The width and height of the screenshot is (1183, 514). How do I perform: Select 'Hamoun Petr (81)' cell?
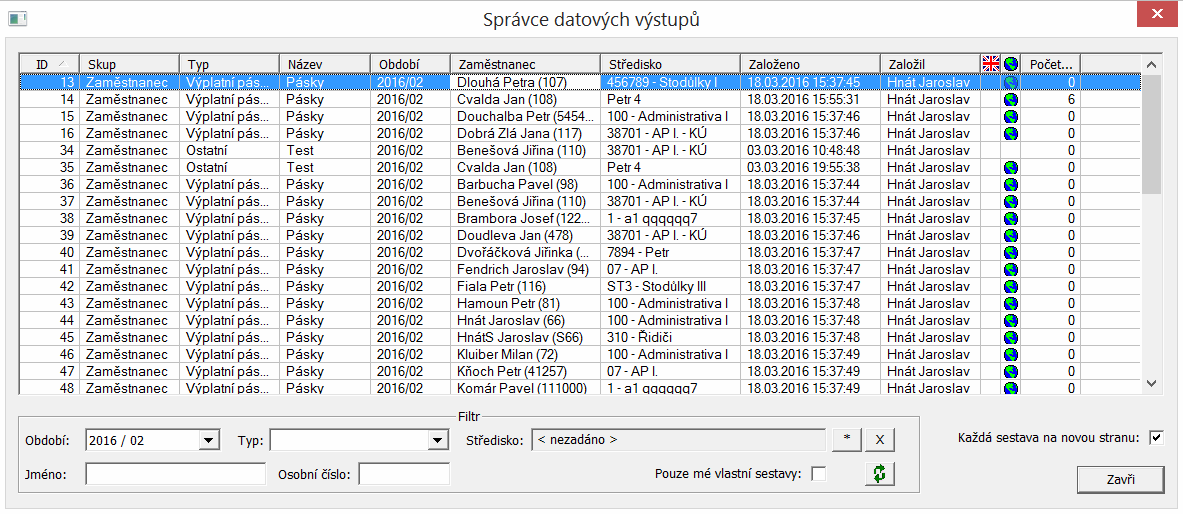[x=525, y=303]
